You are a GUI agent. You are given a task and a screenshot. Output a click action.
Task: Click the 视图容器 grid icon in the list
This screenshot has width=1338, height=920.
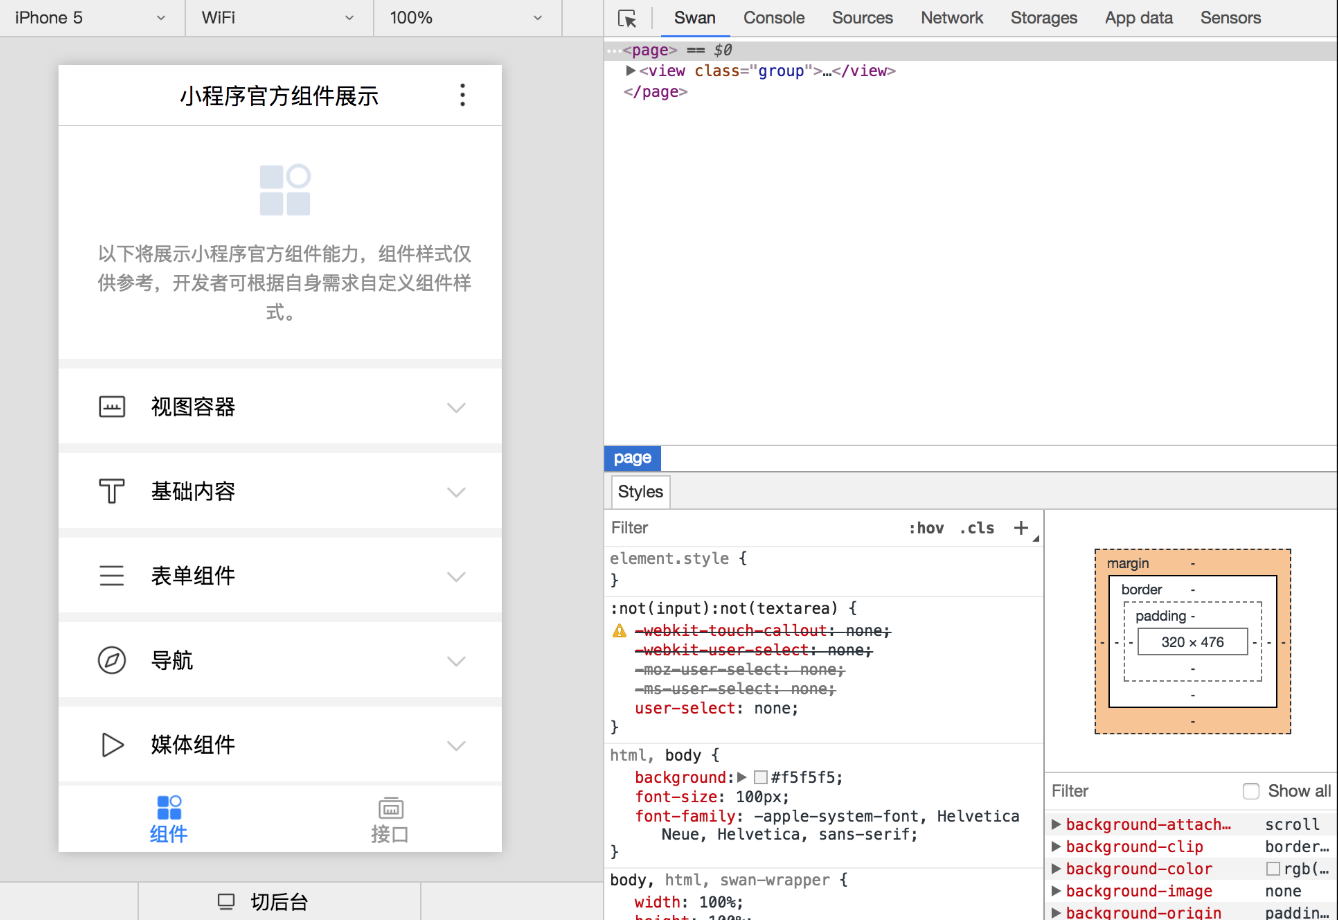tap(112, 406)
